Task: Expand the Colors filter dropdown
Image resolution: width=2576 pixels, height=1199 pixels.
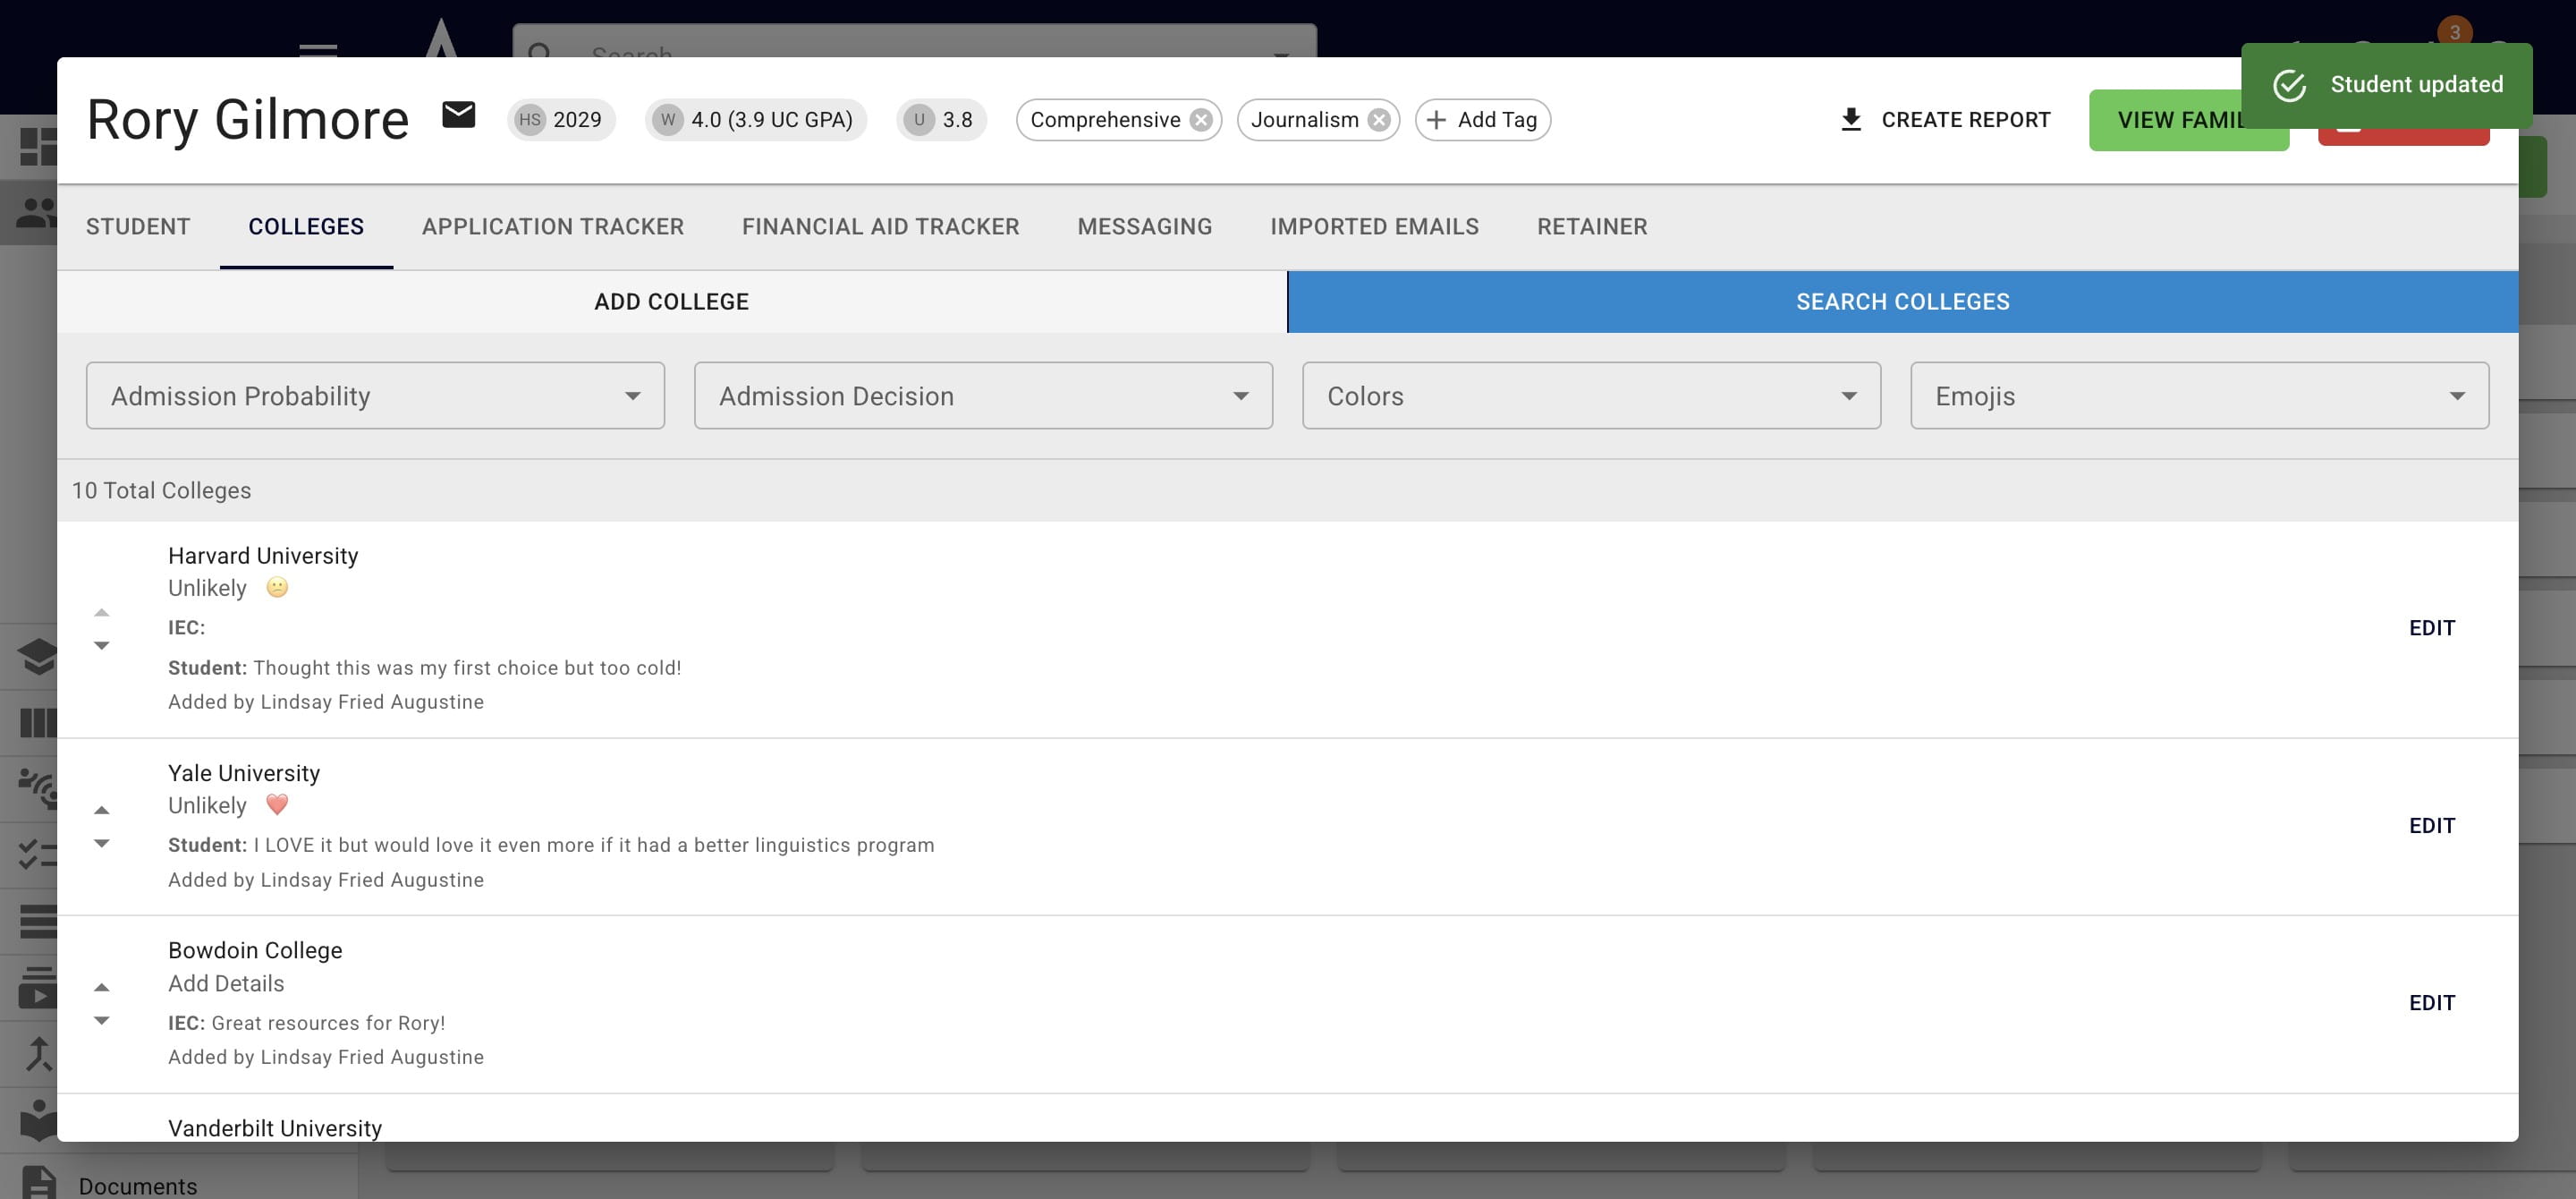Action: coord(1591,396)
